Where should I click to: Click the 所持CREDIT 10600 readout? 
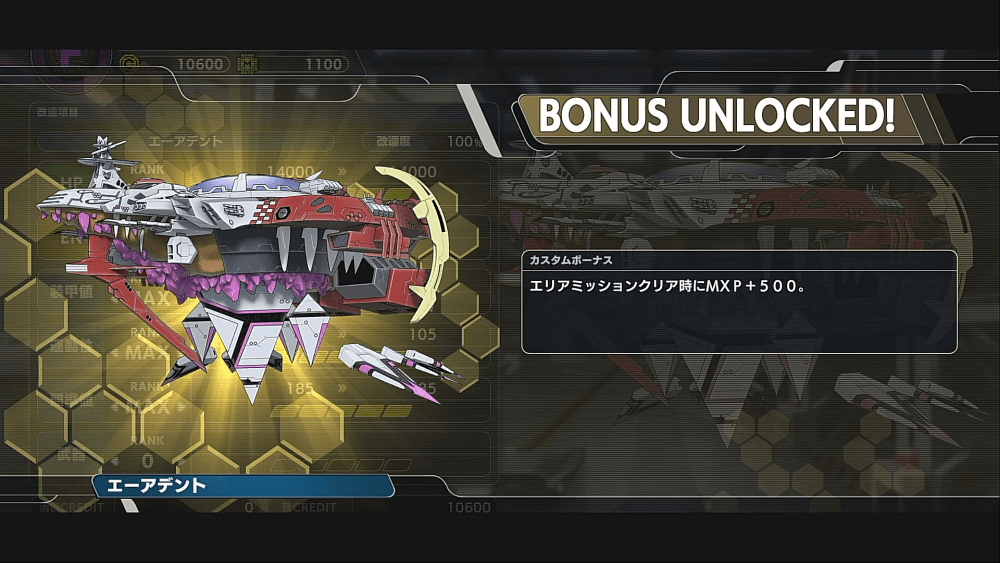pyautogui.click(x=387, y=508)
